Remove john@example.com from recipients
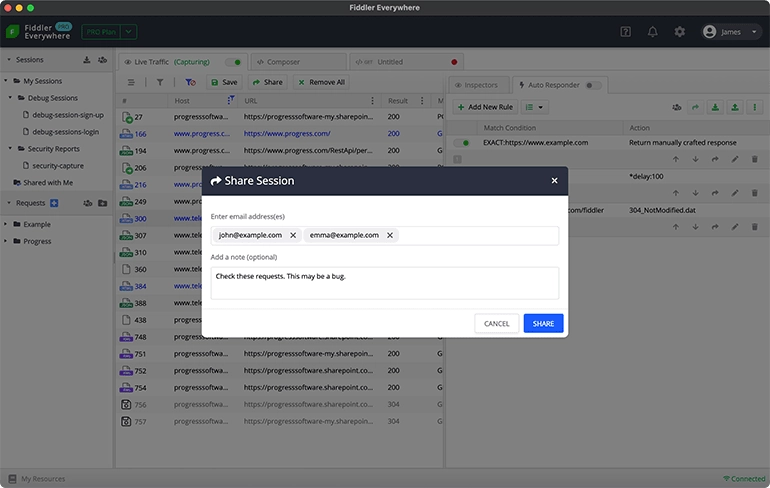 tap(293, 235)
